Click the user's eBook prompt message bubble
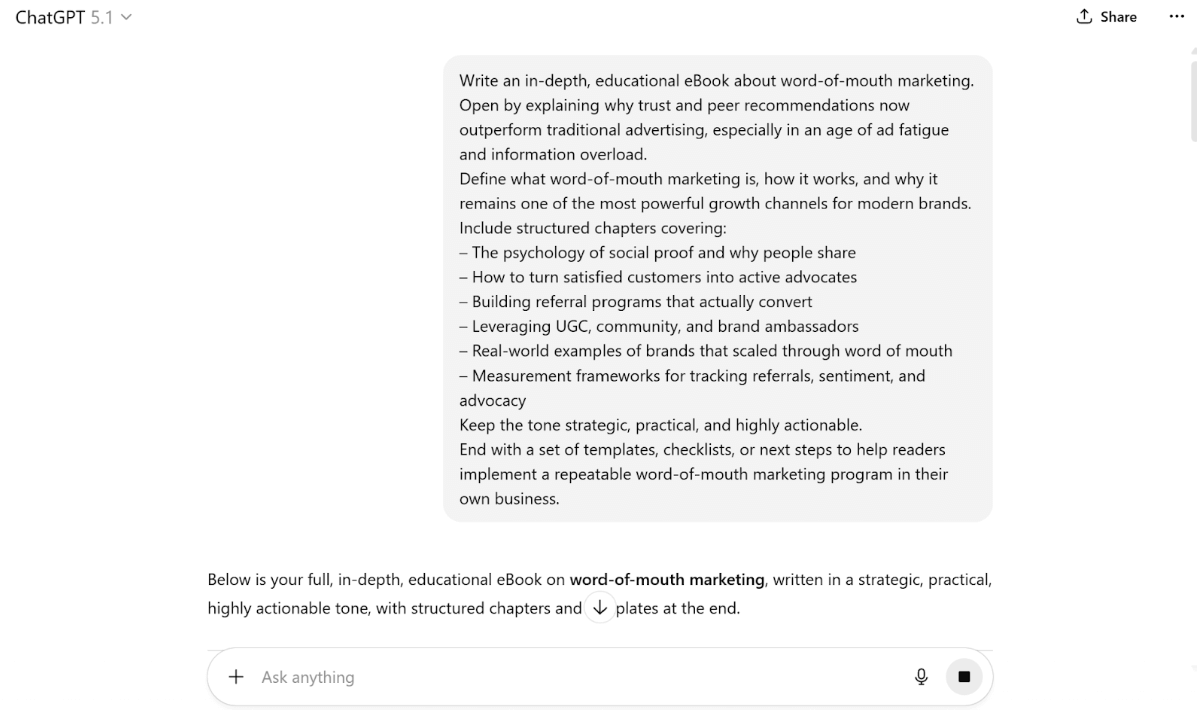 [717, 290]
